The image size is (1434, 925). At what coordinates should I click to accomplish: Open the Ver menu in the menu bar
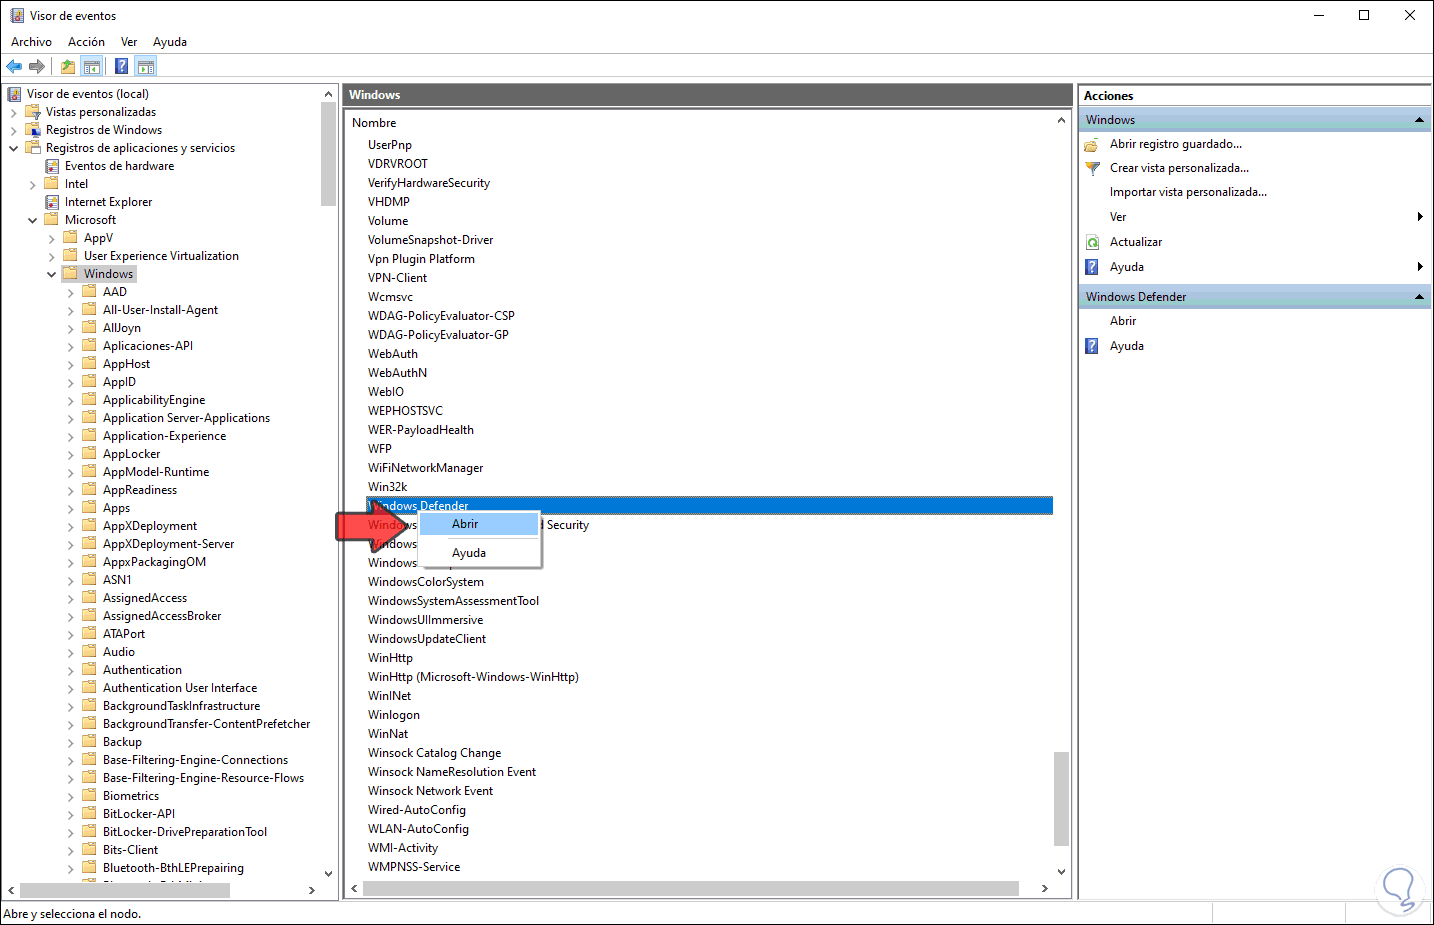click(129, 42)
